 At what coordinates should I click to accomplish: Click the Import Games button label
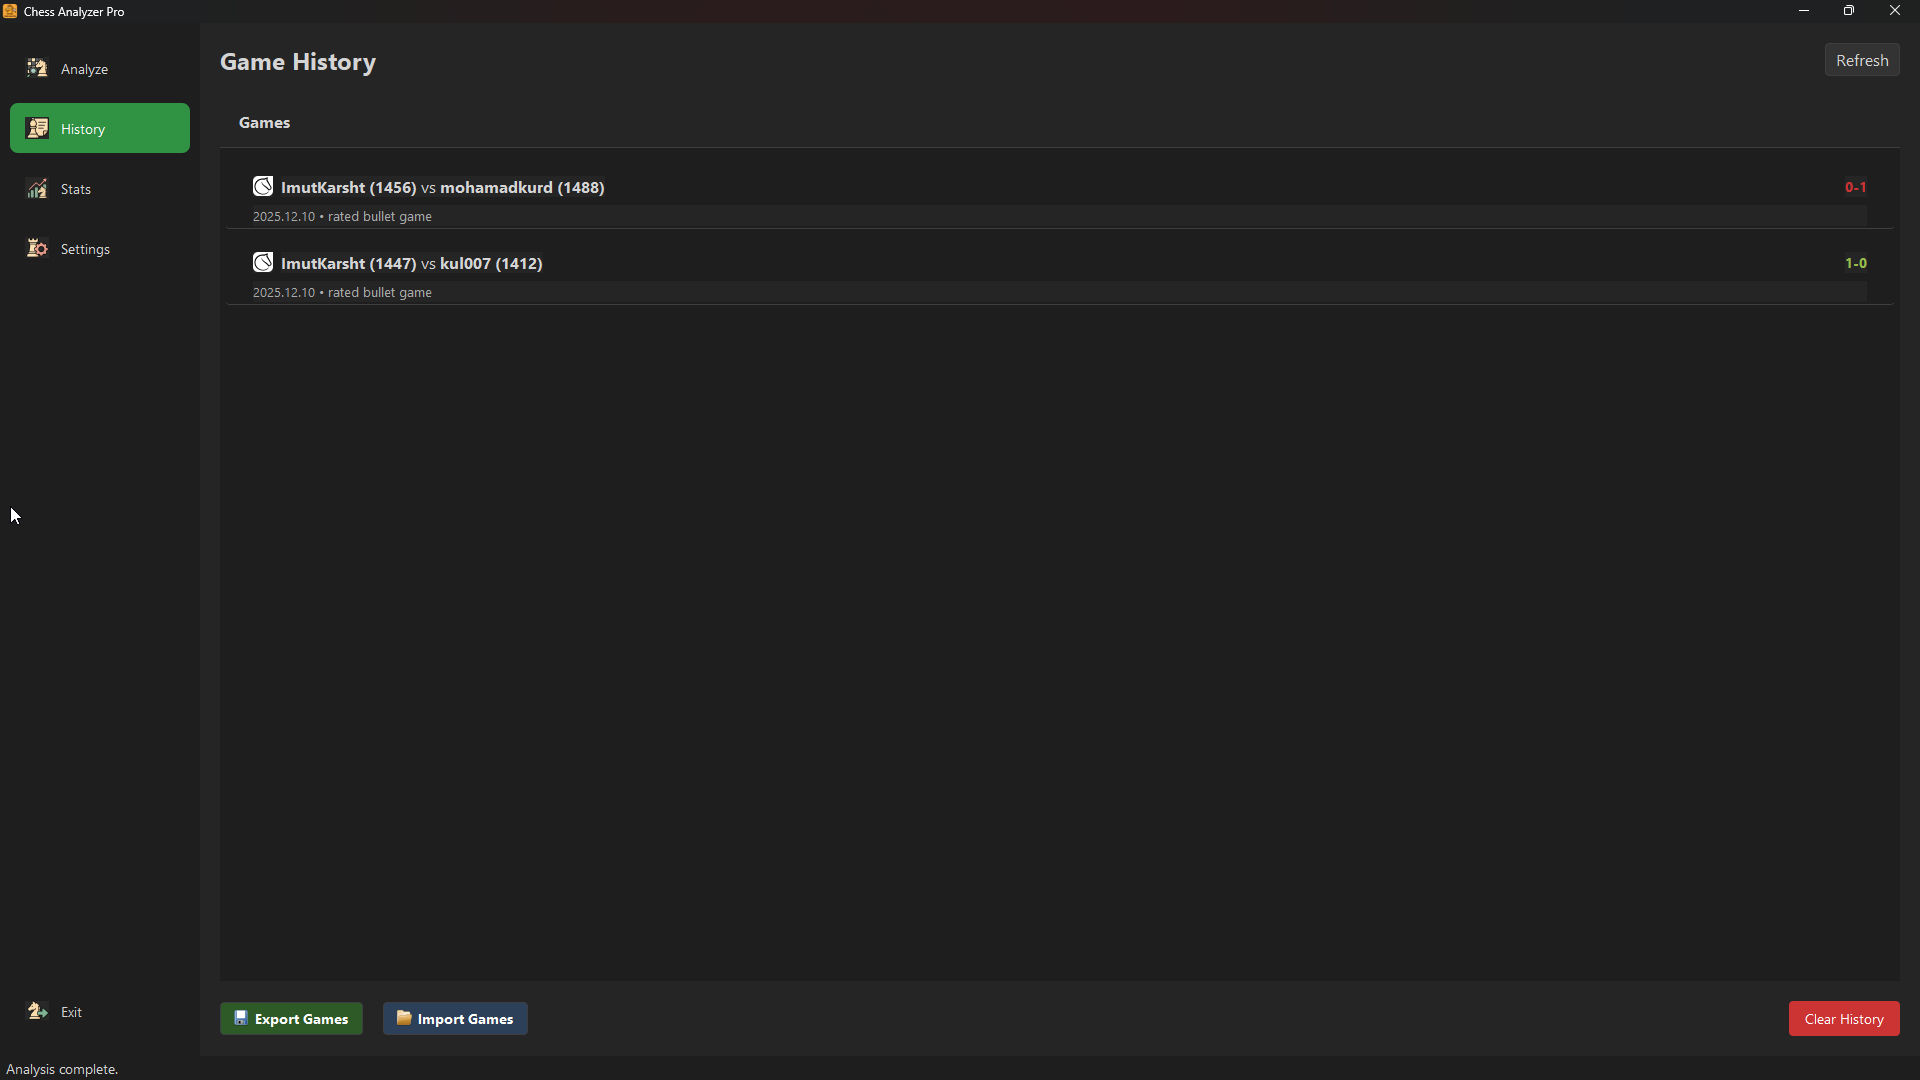click(465, 1019)
